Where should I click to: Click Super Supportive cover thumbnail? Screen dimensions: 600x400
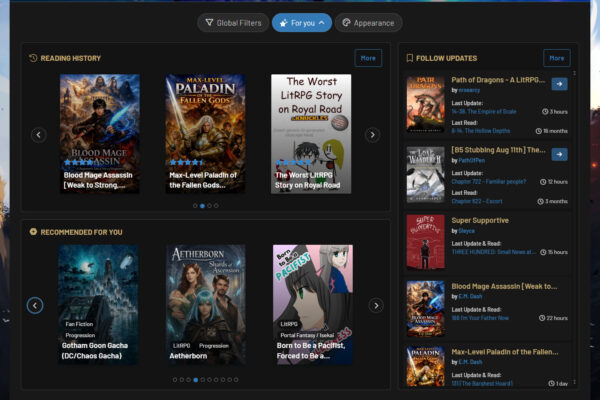tap(426, 242)
